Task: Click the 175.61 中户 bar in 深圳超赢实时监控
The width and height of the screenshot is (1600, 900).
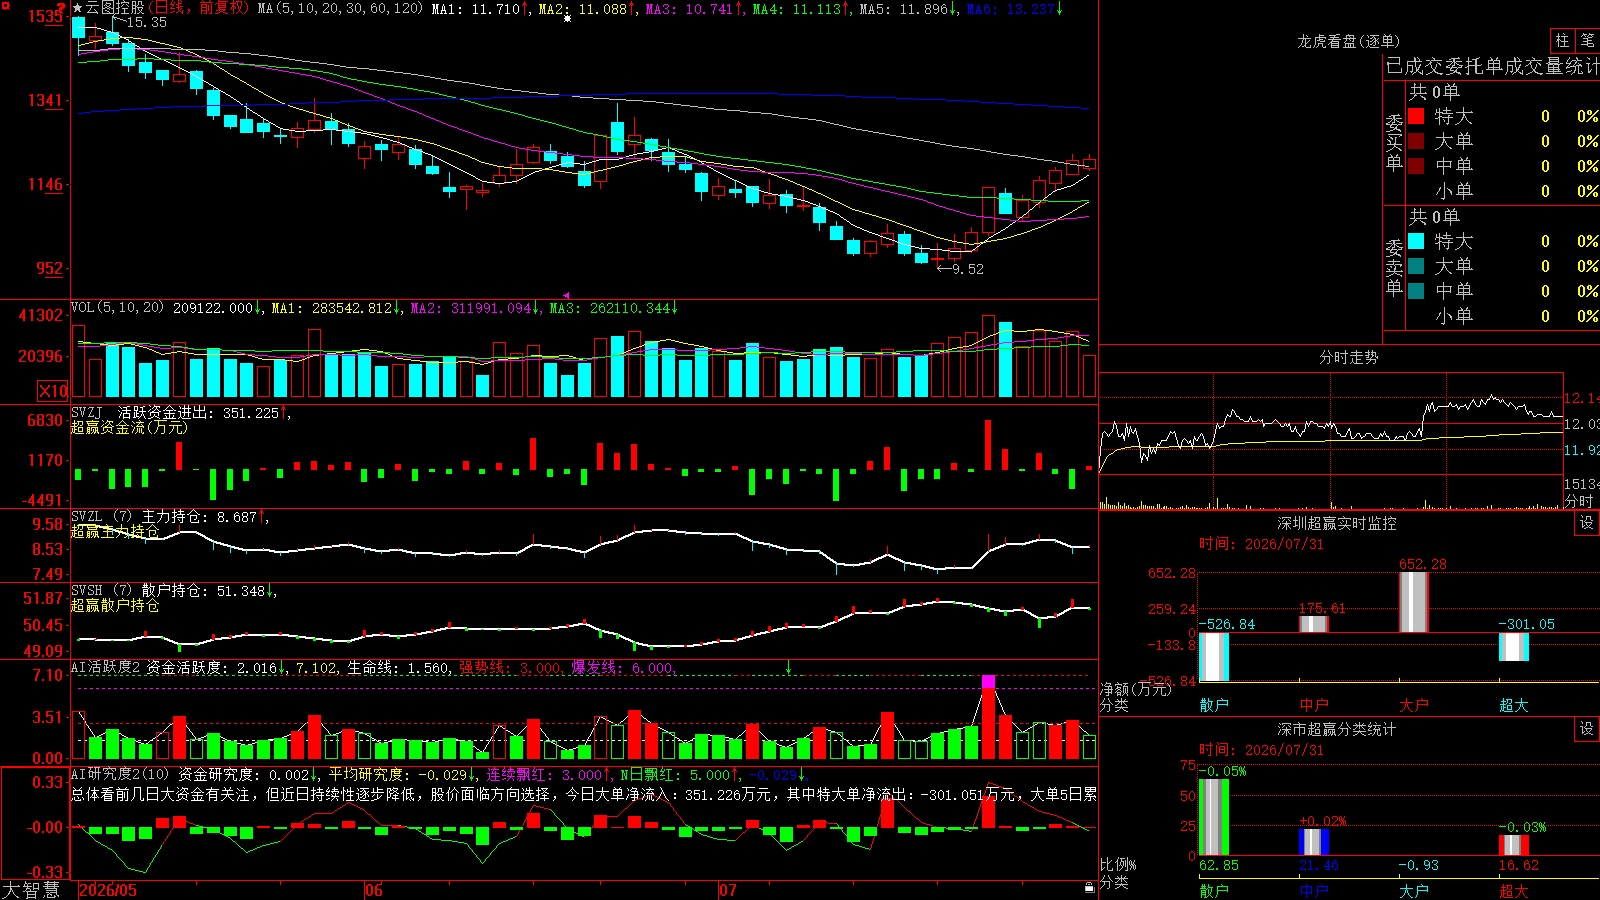Action: point(1314,624)
